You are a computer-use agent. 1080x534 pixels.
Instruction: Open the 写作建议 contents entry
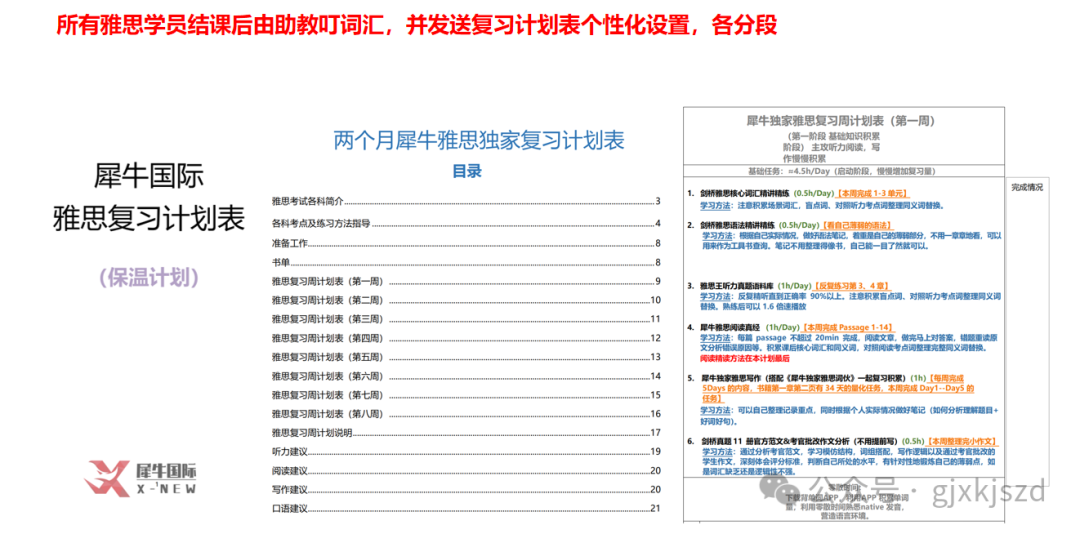tap(466, 490)
